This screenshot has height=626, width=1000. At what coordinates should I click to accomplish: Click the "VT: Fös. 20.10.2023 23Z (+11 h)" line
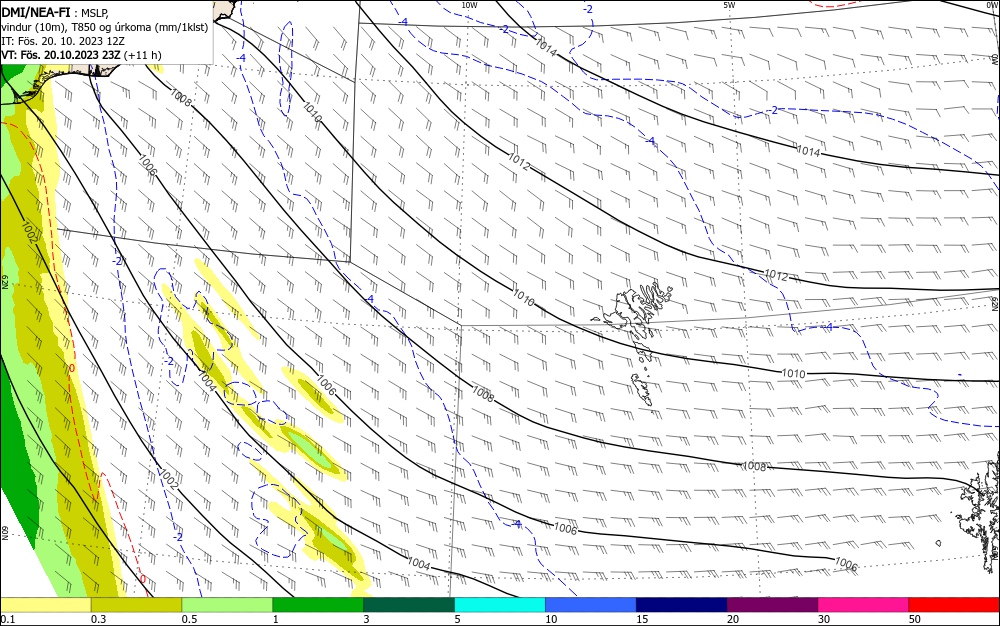pyautogui.click(x=82, y=55)
